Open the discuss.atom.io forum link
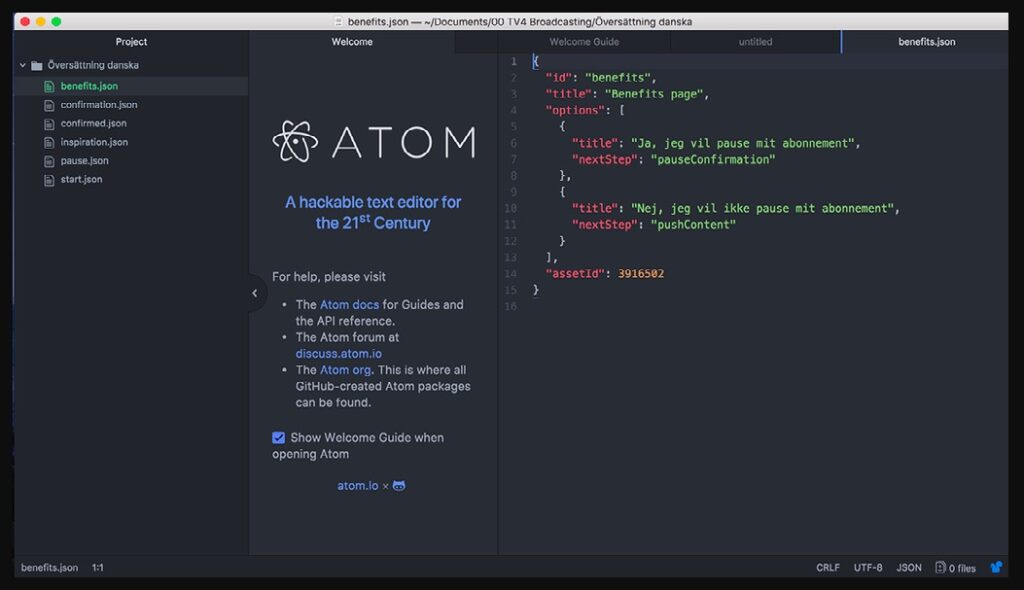The height and width of the screenshot is (590, 1024). [x=338, y=353]
